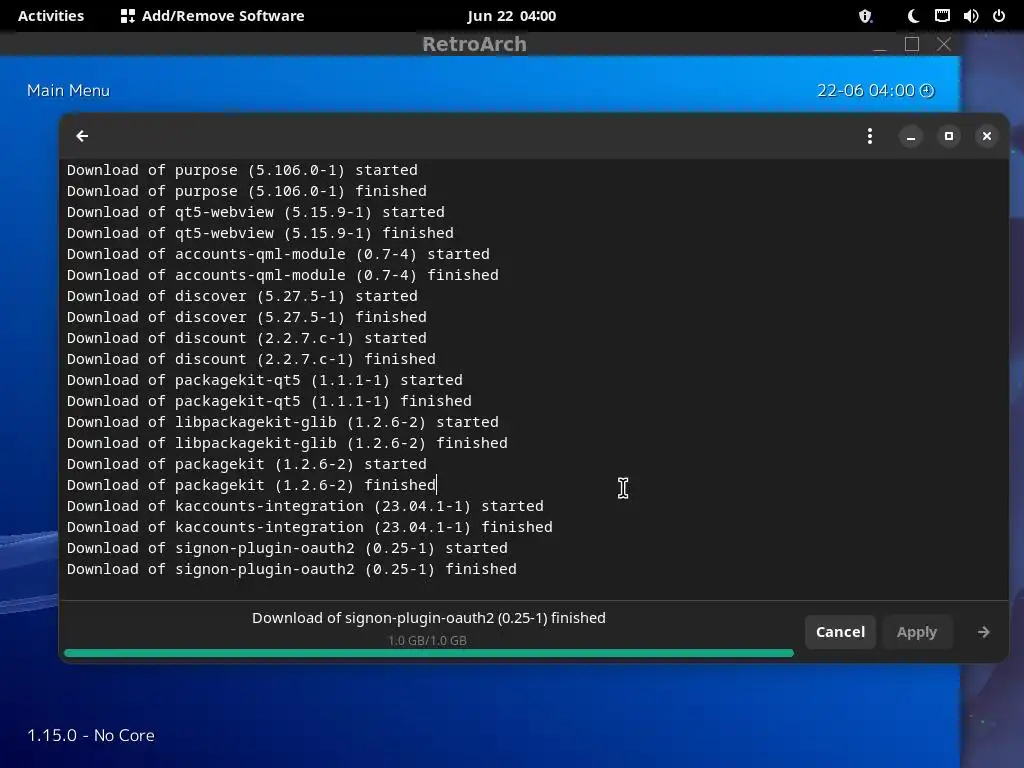Image resolution: width=1024 pixels, height=768 pixels.
Task: Click the line discount (2.2.7.c-1) finished
Action: click(x=251, y=359)
